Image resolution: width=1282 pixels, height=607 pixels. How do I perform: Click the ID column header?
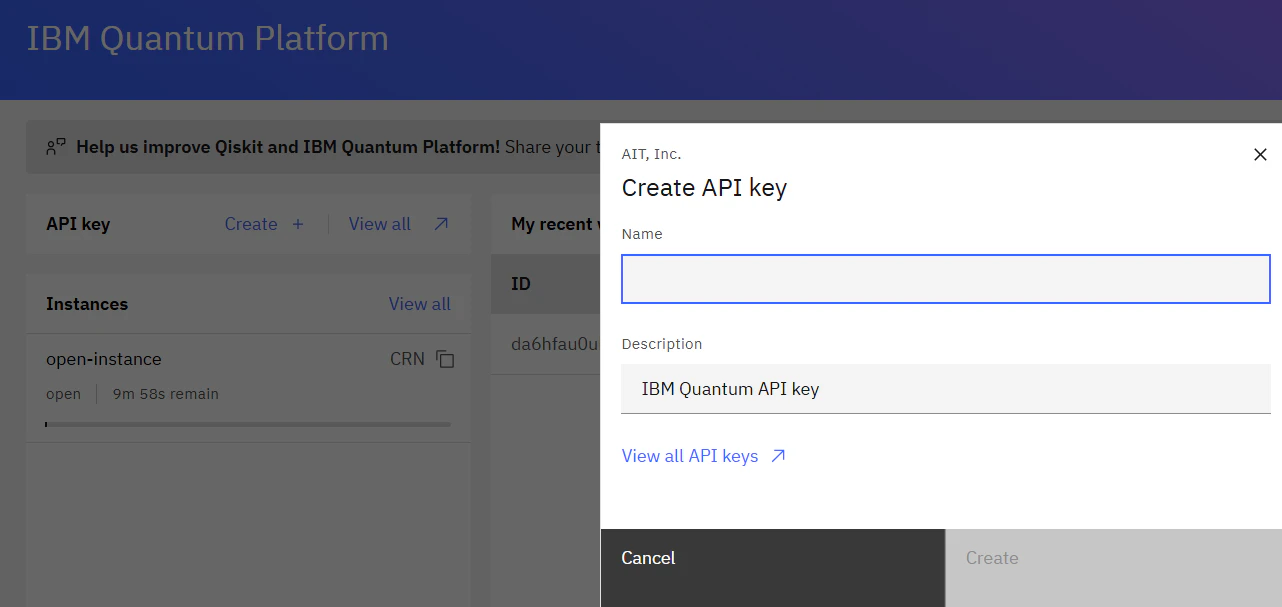(x=521, y=284)
